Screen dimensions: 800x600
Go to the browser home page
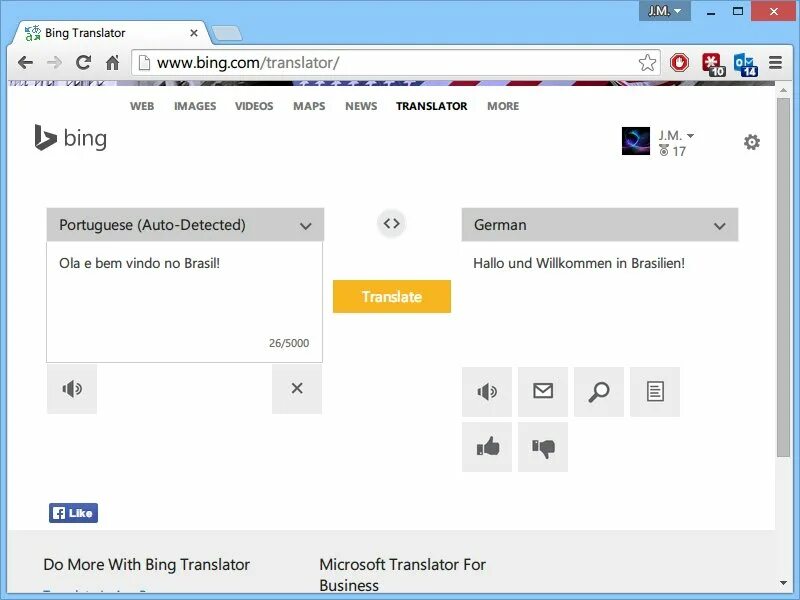coord(112,63)
